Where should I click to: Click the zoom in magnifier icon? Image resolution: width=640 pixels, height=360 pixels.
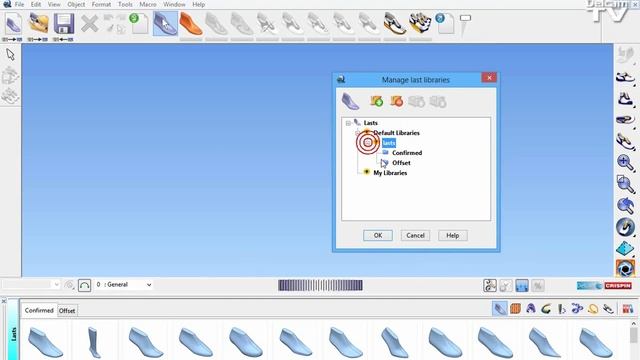(x=625, y=163)
